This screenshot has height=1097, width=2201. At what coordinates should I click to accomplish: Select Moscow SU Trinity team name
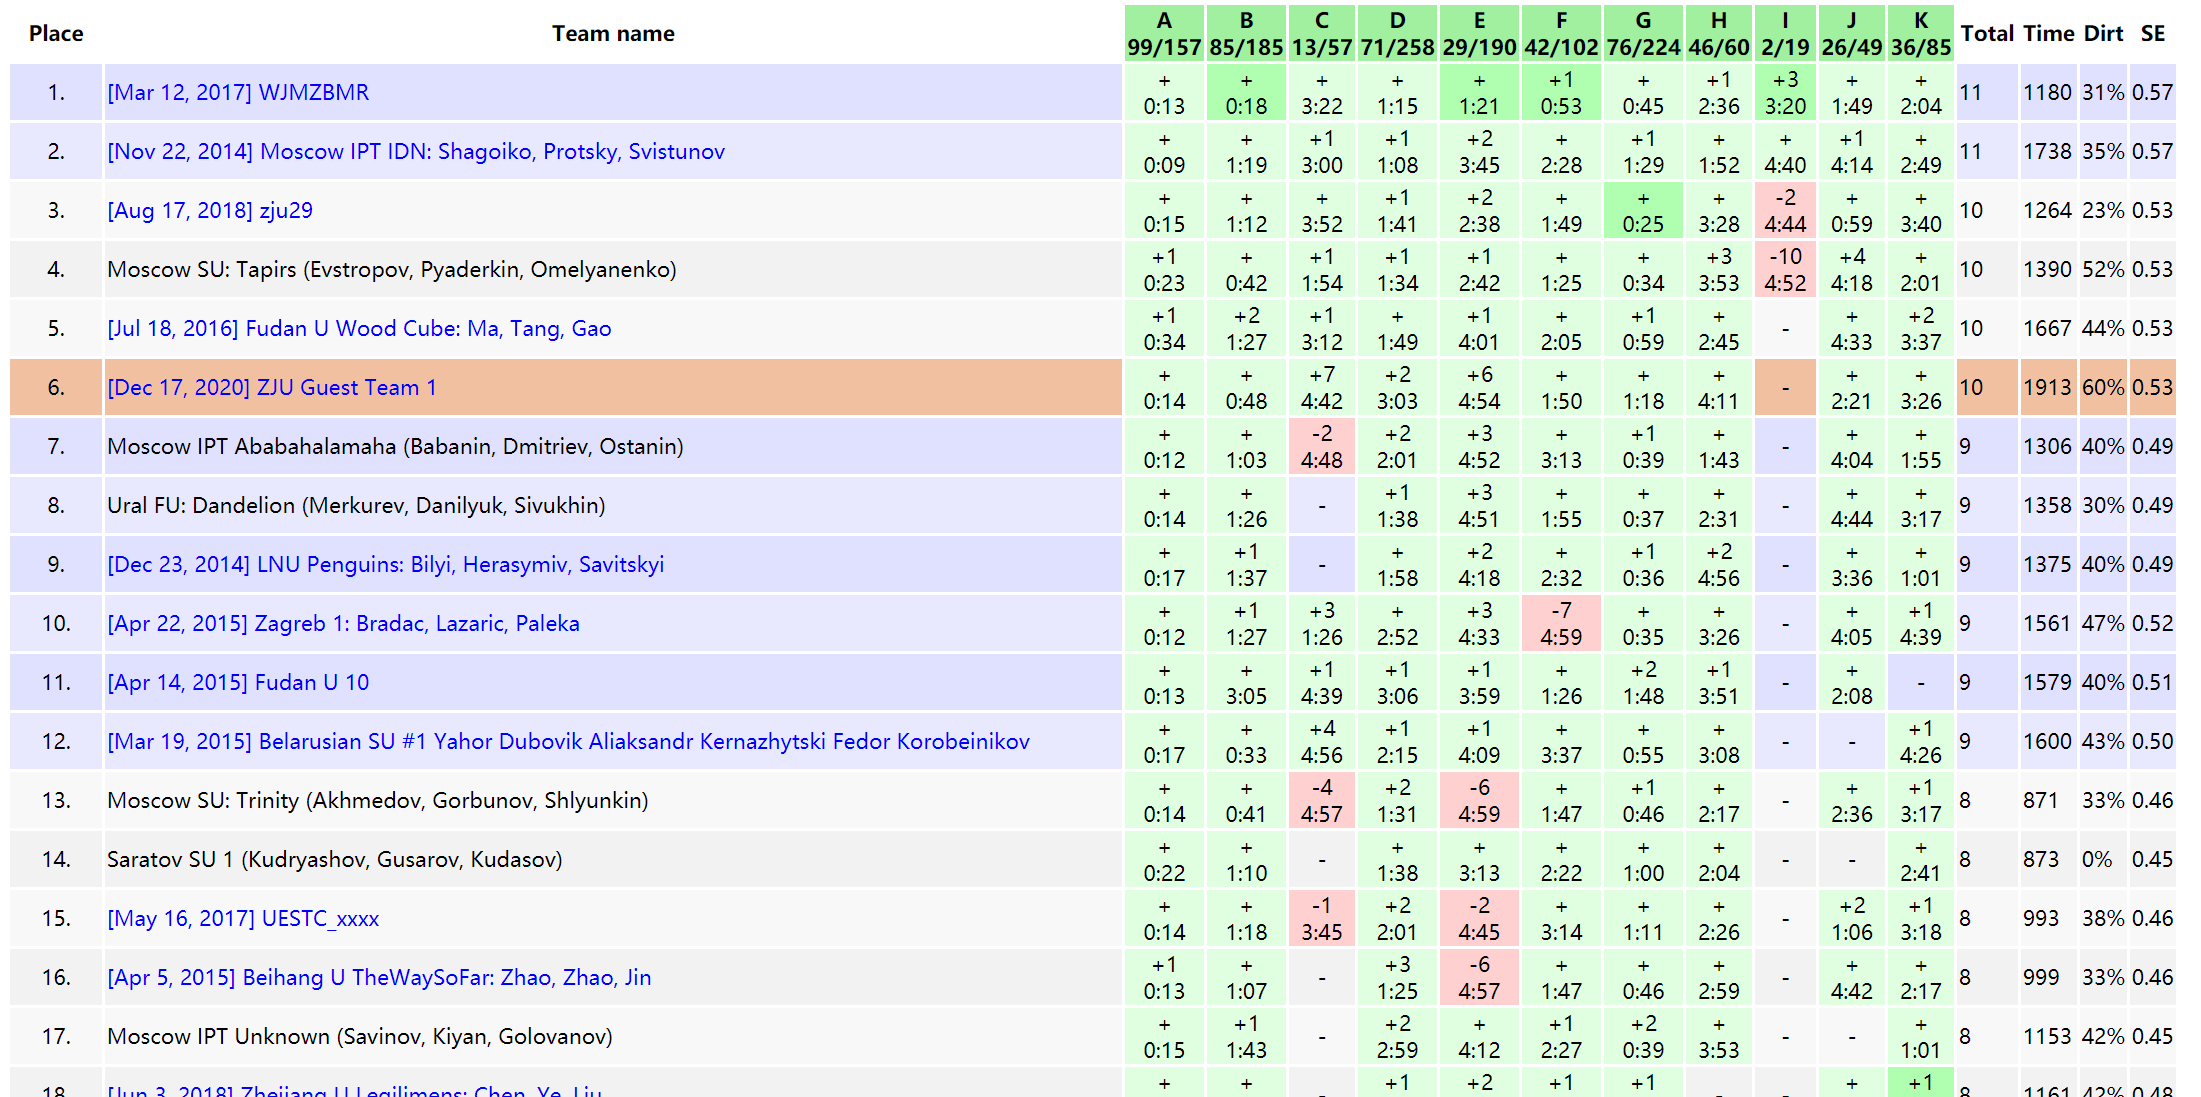point(377,800)
